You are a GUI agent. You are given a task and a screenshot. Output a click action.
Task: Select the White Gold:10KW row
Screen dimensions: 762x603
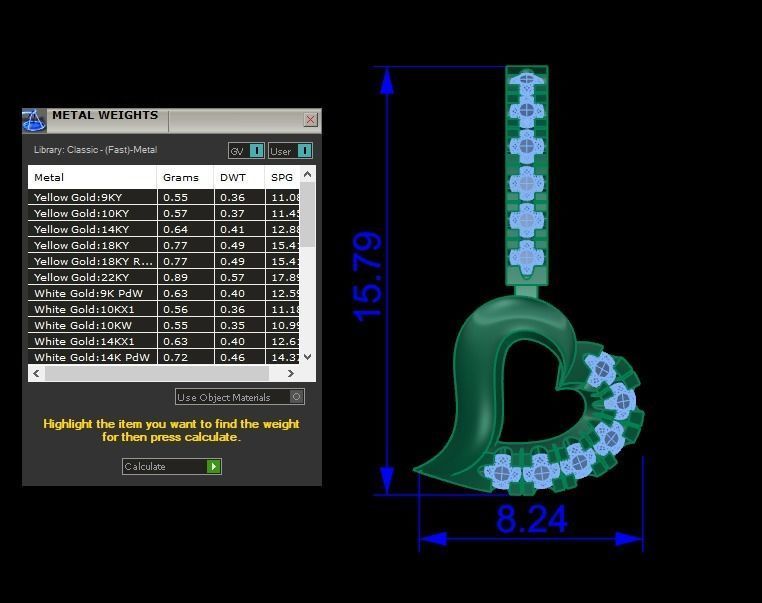coord(164,326)
